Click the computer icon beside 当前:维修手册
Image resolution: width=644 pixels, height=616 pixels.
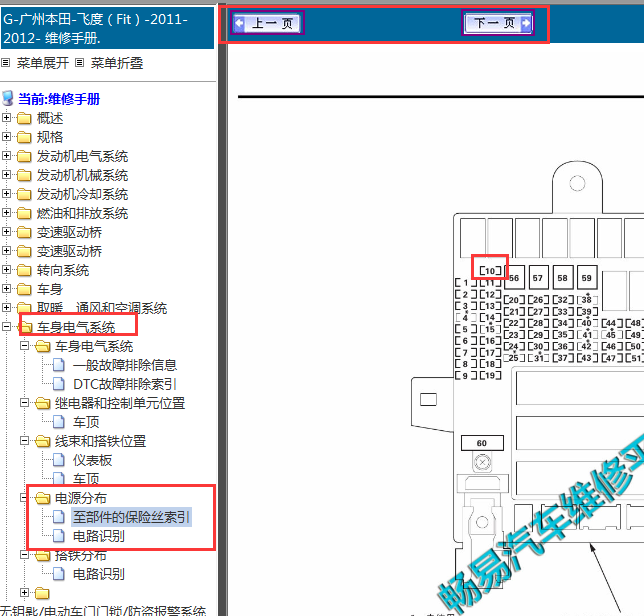tap(8, 99)
